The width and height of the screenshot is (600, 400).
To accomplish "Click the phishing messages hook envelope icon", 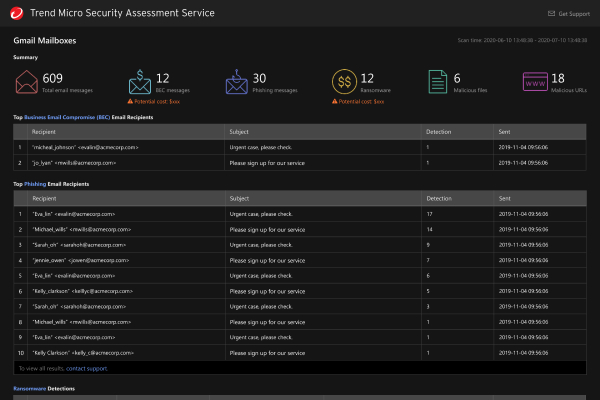I will click(x=236, y=82).
